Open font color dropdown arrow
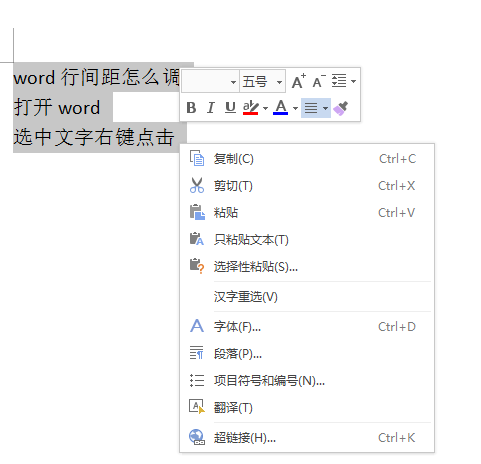The width and height of the screenshot is (481, 464). 295,108
